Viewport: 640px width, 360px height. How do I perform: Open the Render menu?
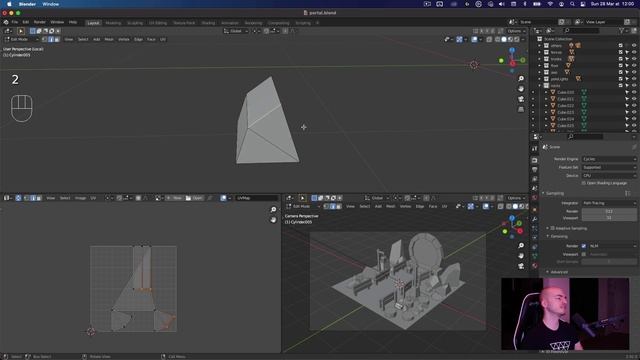(40, 22)
